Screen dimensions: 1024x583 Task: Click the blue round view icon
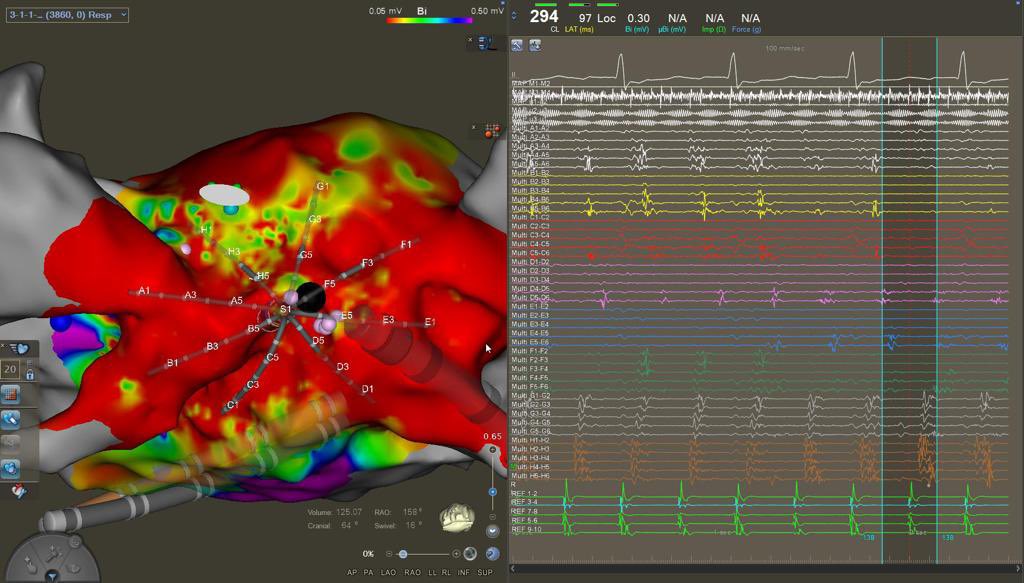(492, 554)
